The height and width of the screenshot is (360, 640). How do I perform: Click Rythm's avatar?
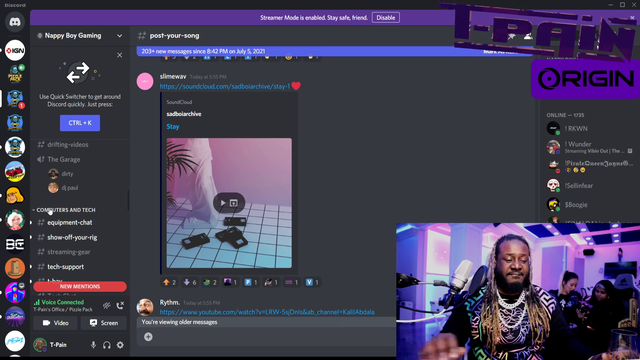click(x=145, y=307)
